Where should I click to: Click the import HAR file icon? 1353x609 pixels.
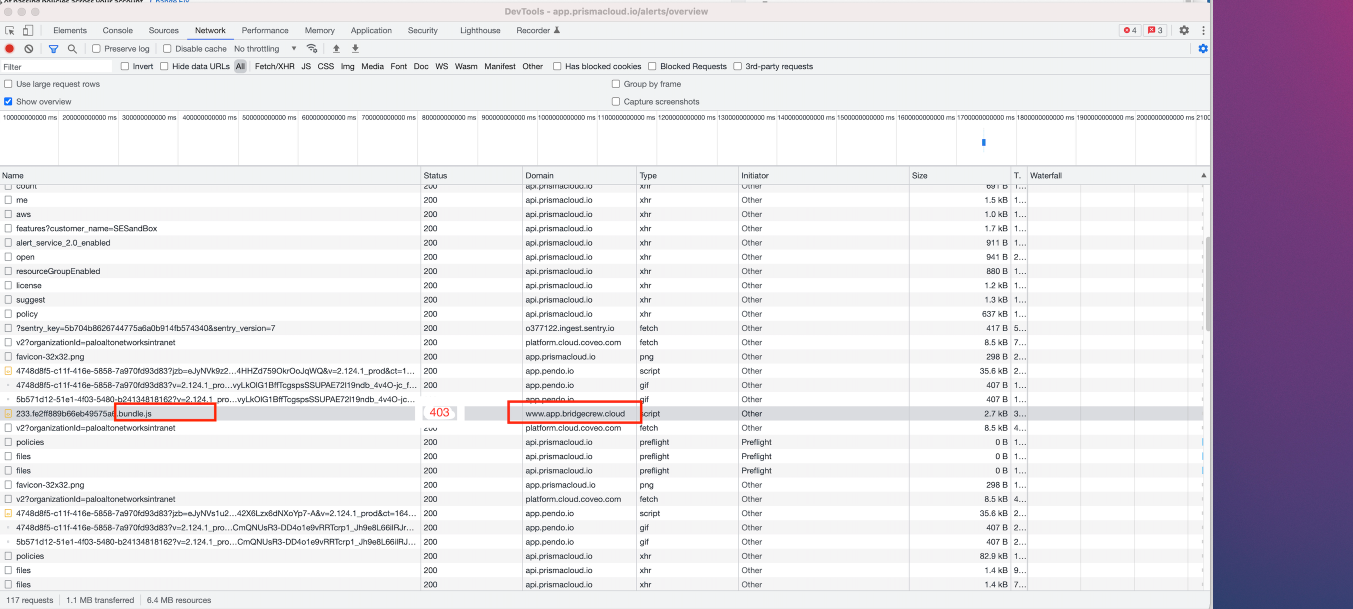tap(336, 48)
